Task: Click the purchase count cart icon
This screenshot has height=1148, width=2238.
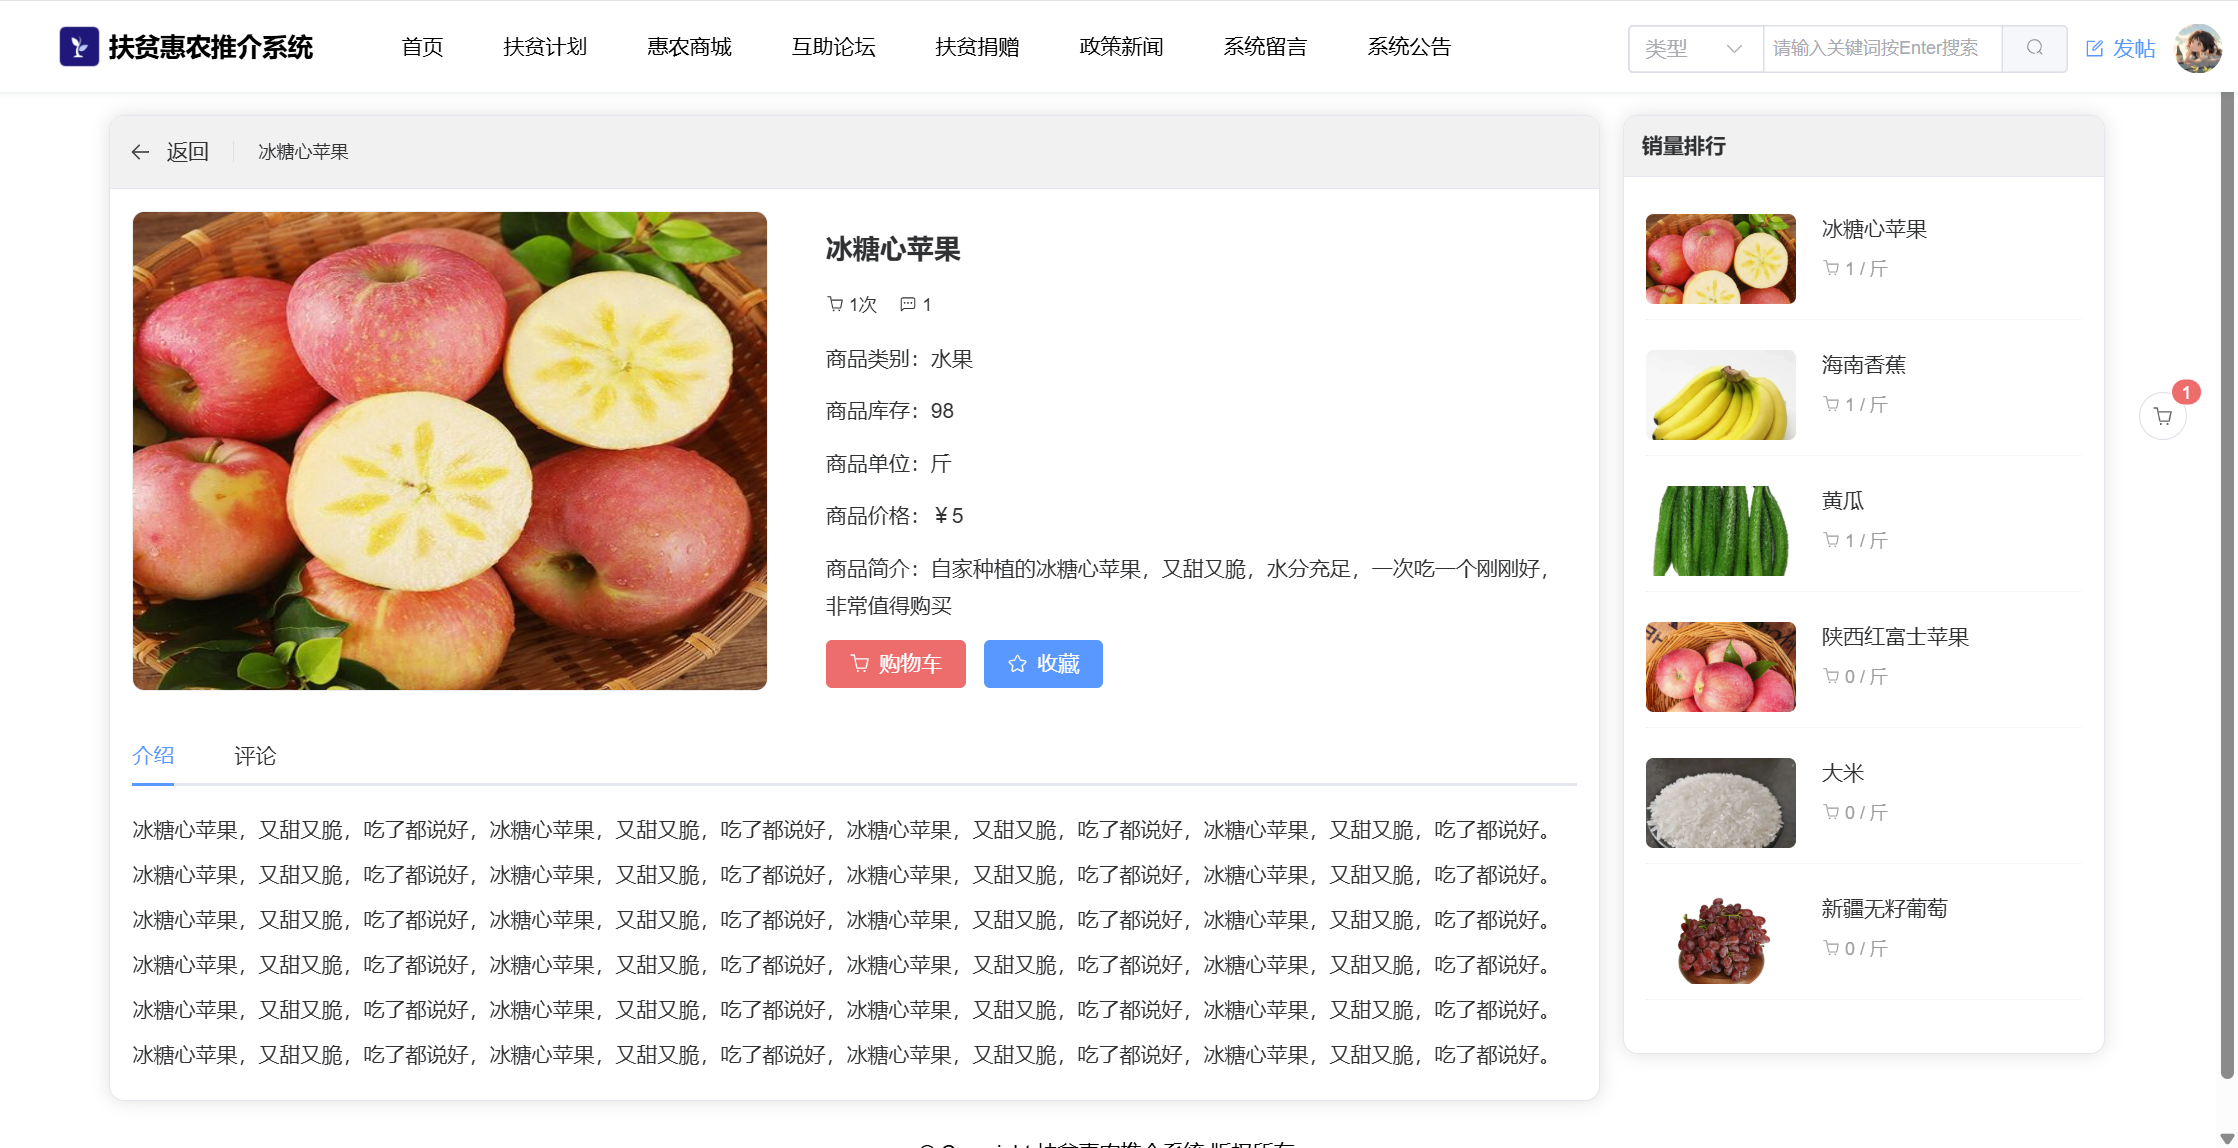Action: [x=835, y=304]
